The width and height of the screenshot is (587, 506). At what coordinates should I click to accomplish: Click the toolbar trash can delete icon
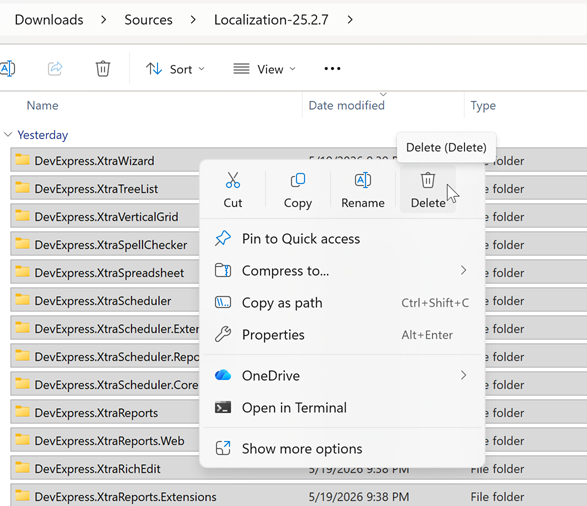click(103, 69)
